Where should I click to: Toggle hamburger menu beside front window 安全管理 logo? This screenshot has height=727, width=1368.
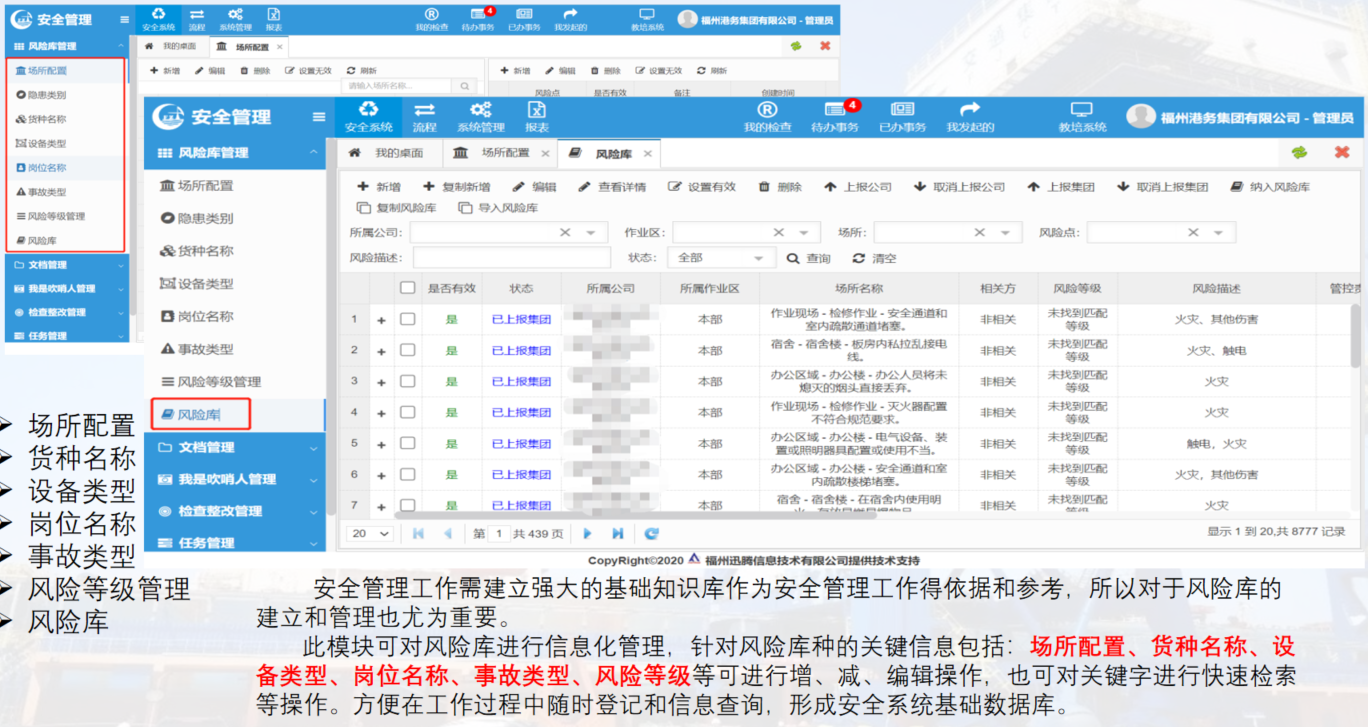[x=319, y=117]
